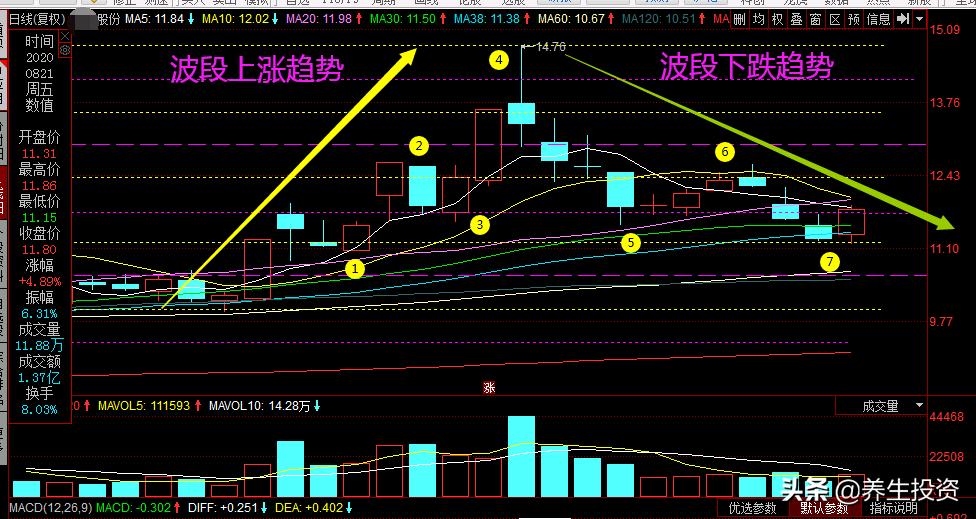Image resolution: width=976 pixels, height=519 pixels.
Task: Click the 预 forecast toolbar button
Action: [854, 19]
